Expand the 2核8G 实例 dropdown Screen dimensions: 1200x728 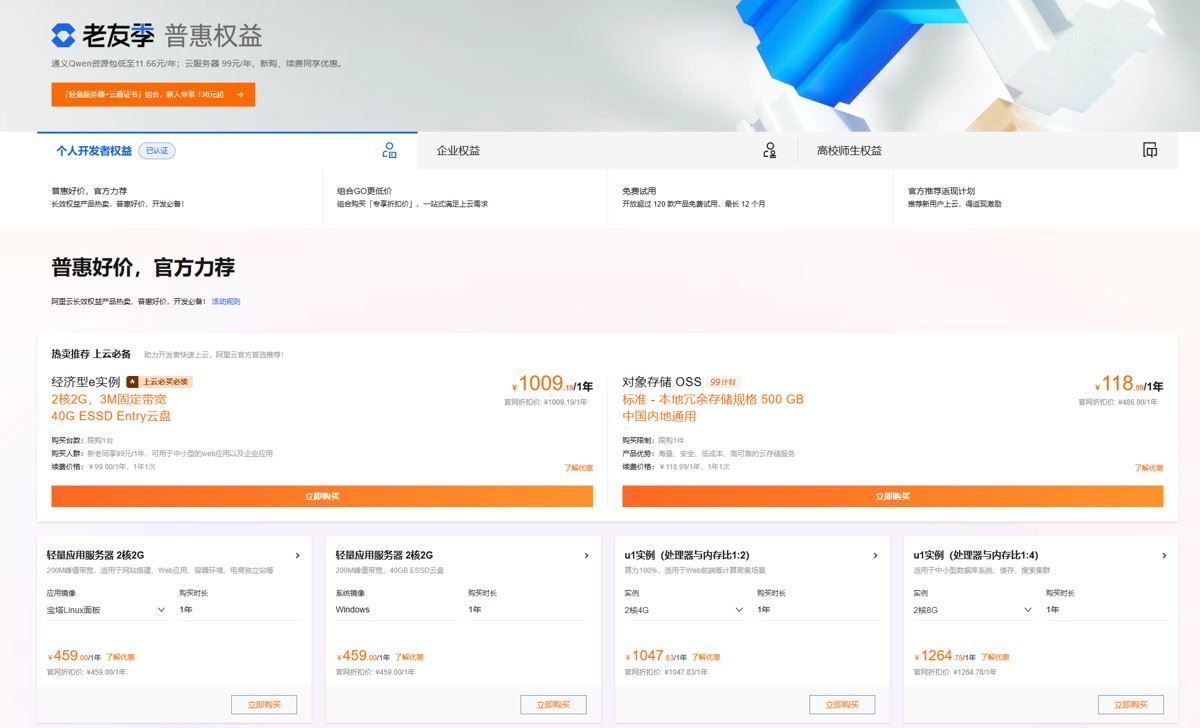[x=974, y=610]
